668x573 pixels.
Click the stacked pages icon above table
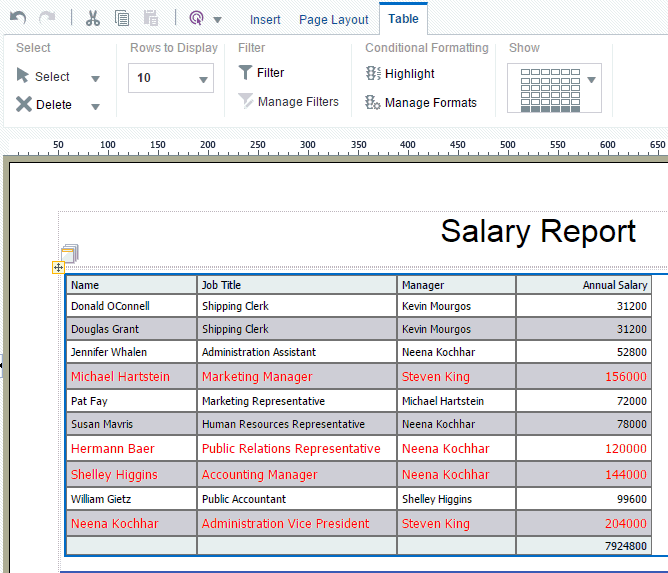(x=69, y=253)
